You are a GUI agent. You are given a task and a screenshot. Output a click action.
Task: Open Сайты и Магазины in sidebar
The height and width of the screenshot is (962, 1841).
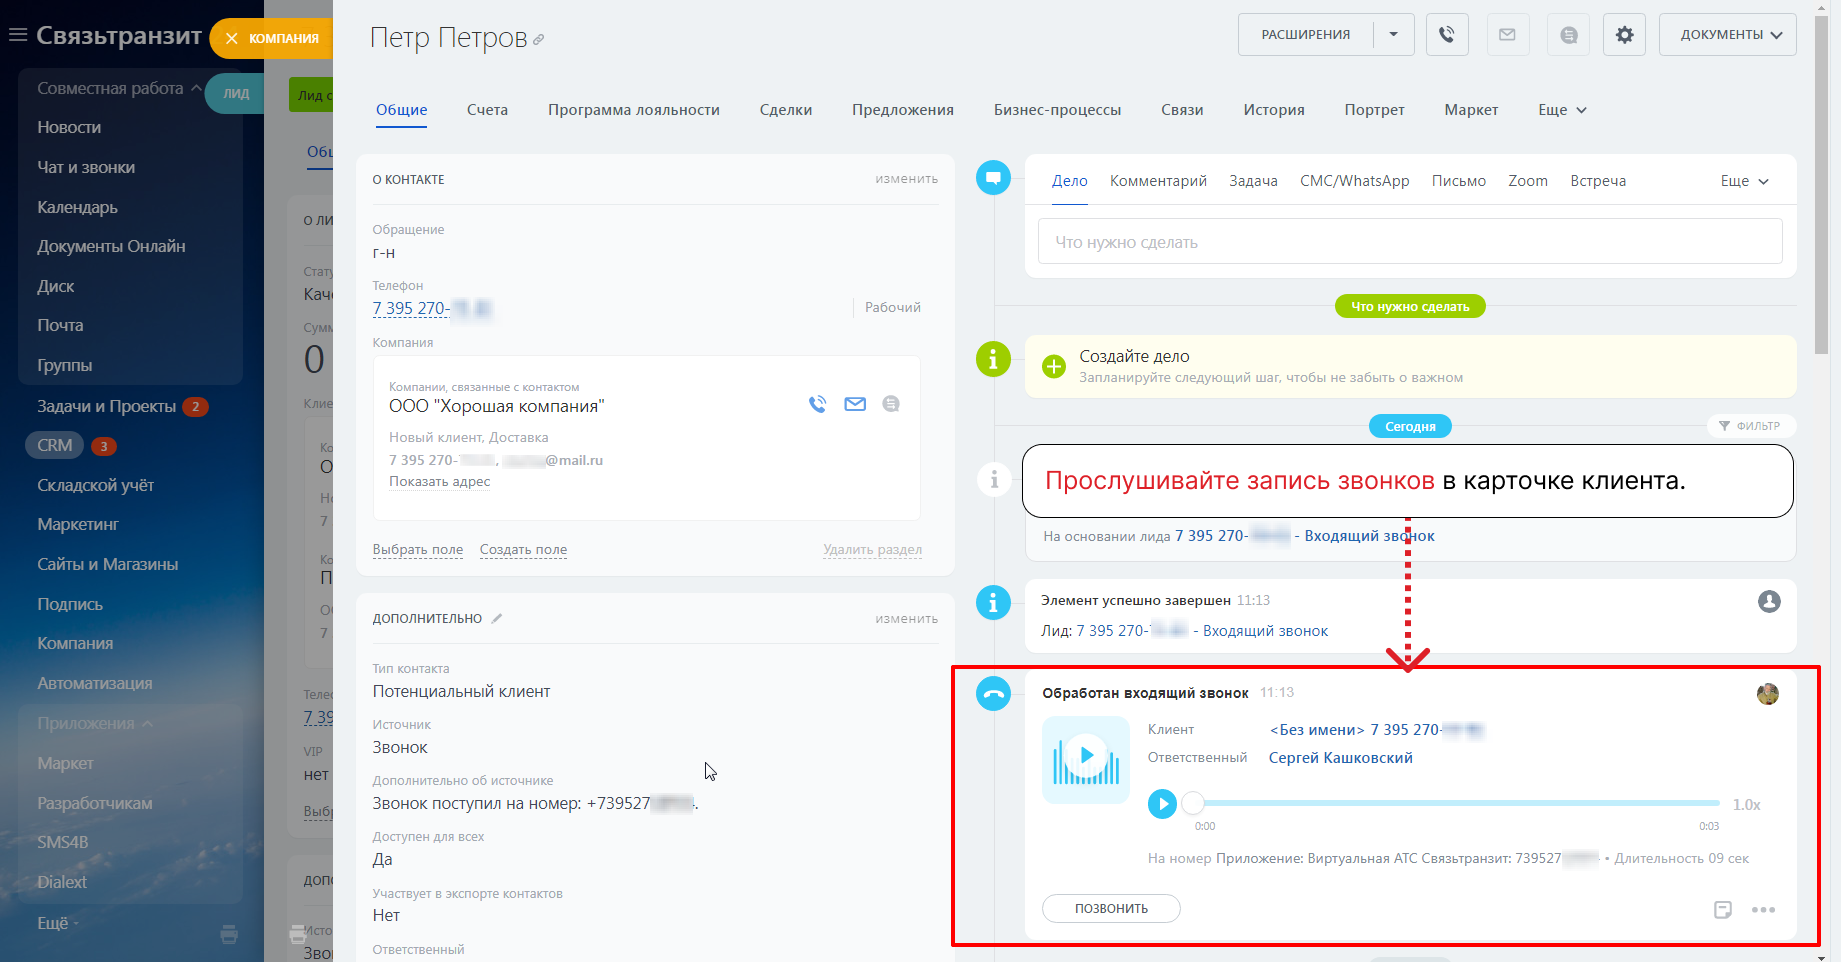tap(108, 565)
